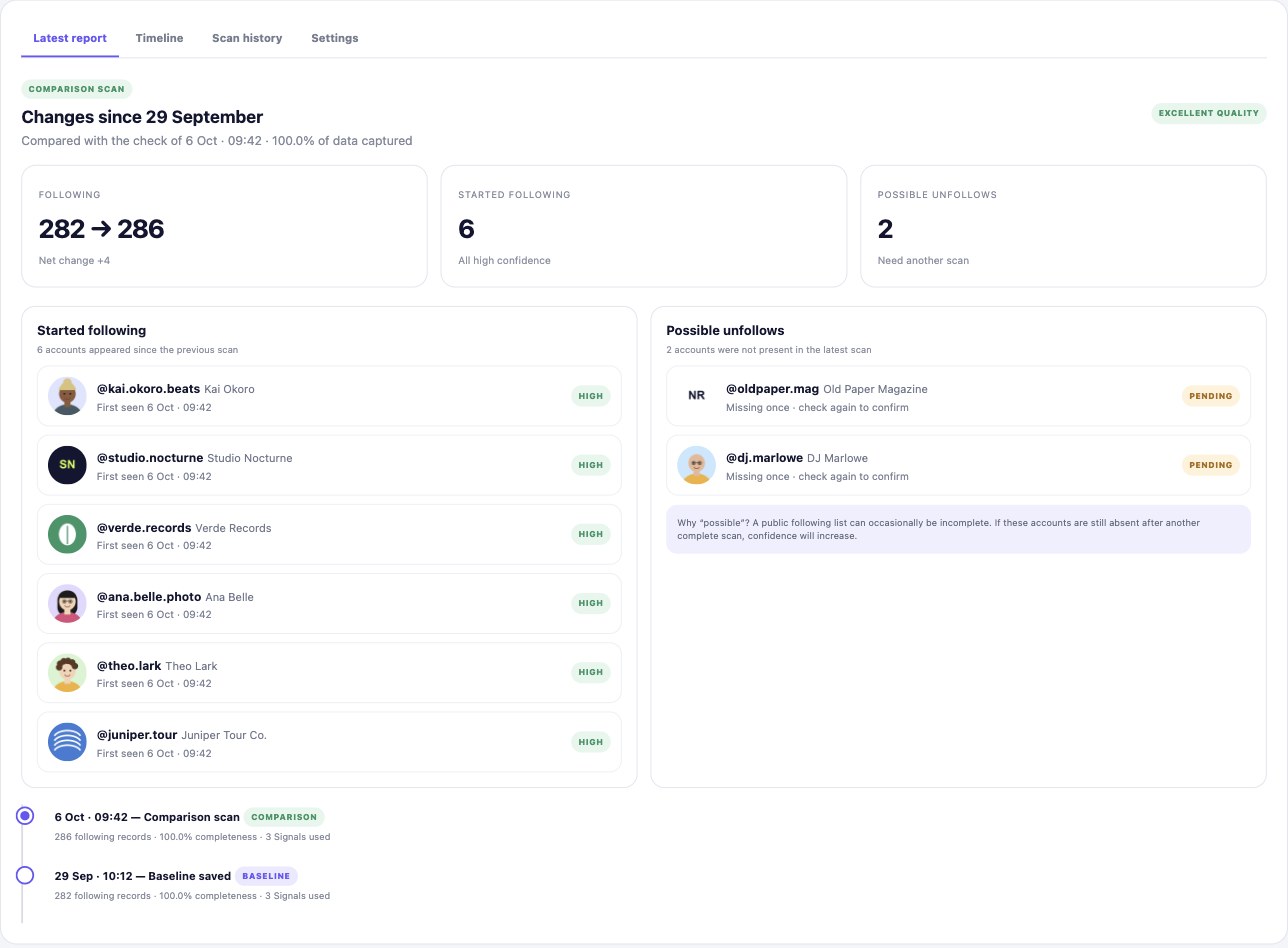This screenshot has width=1288, height=948.
Task: Open the @studio.nocturne handle
Action: coord(150,458)
